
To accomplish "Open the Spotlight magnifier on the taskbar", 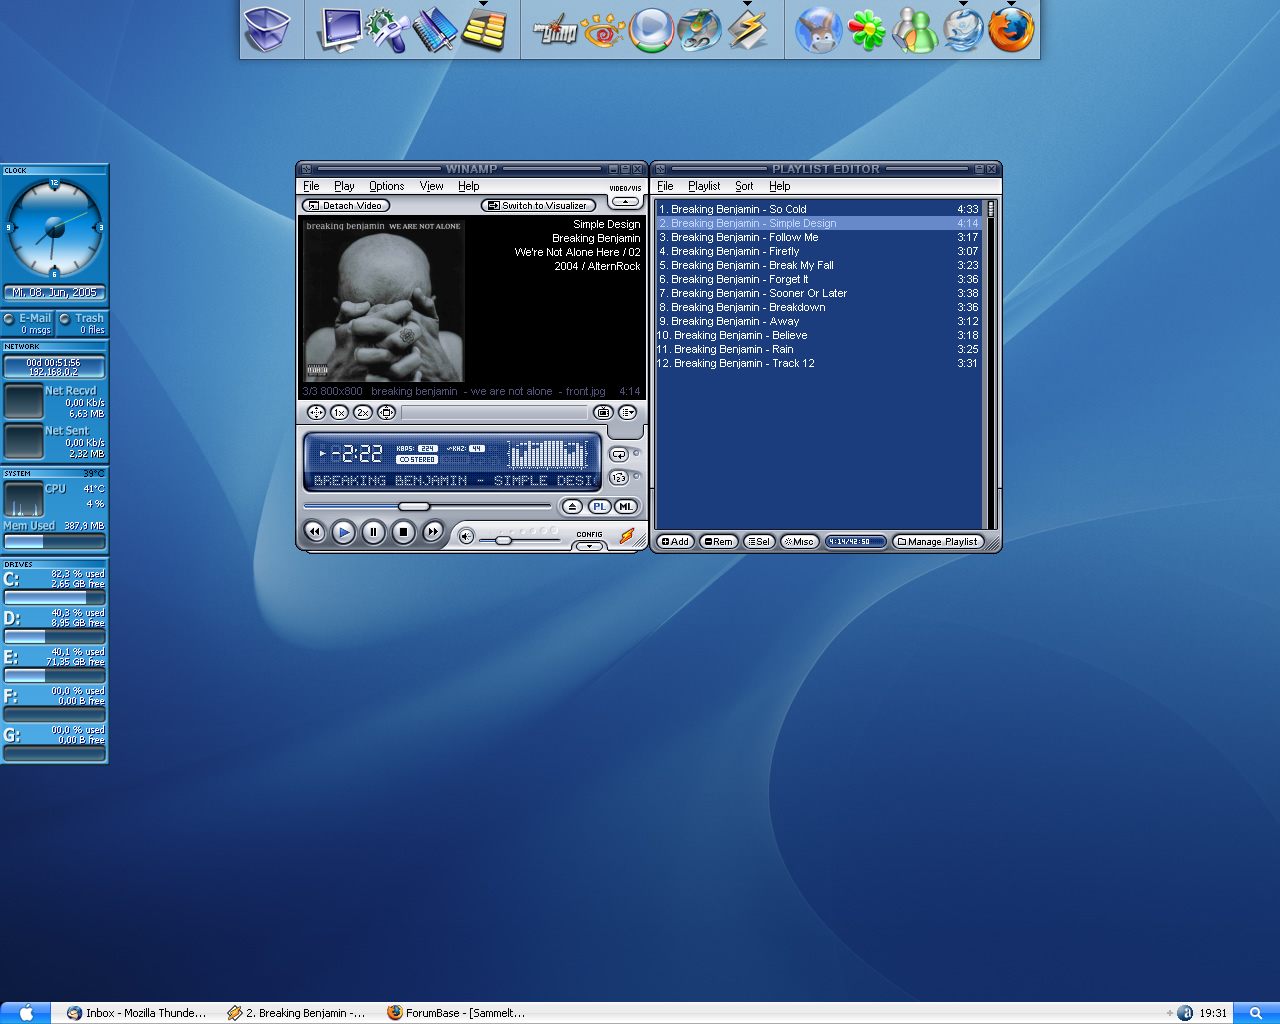I will point(1256,1013).
